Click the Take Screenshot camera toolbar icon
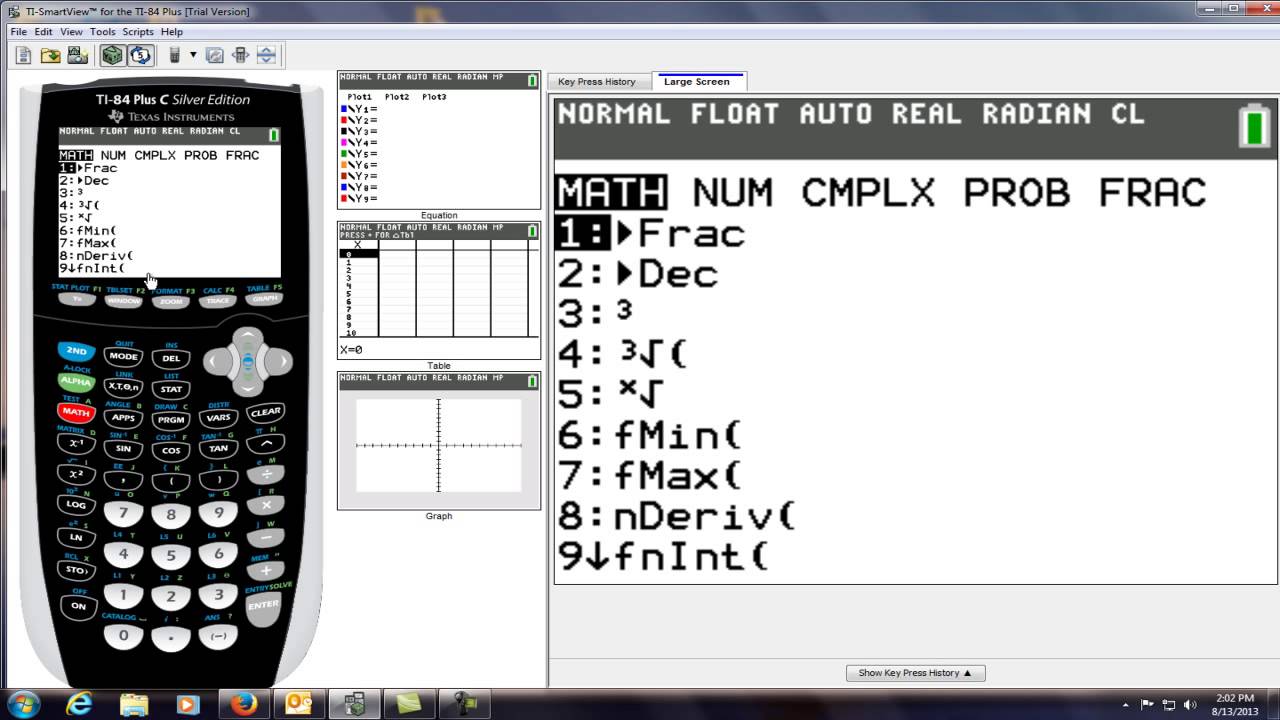The height and width of the screenshot is (720, 1280). [77, 55]
